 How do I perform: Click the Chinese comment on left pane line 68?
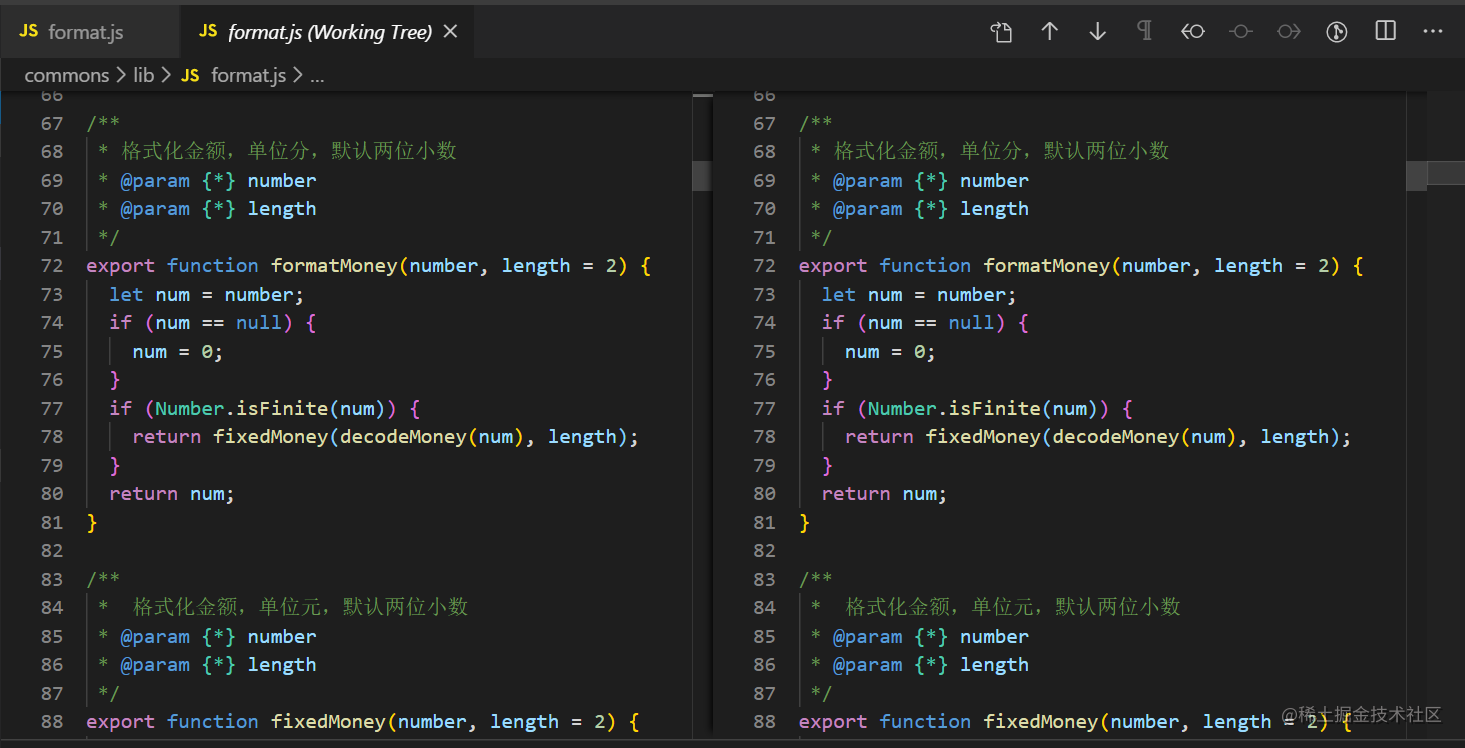(x=289, y=151)
